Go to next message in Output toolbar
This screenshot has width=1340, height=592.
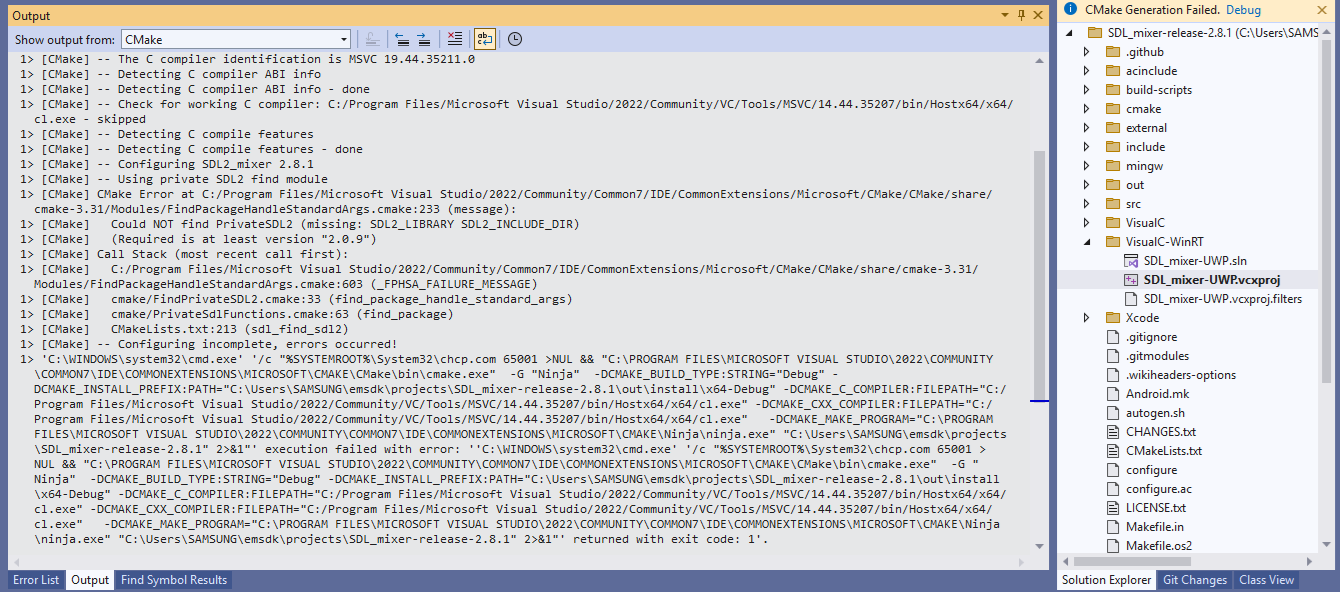(424, 39)
